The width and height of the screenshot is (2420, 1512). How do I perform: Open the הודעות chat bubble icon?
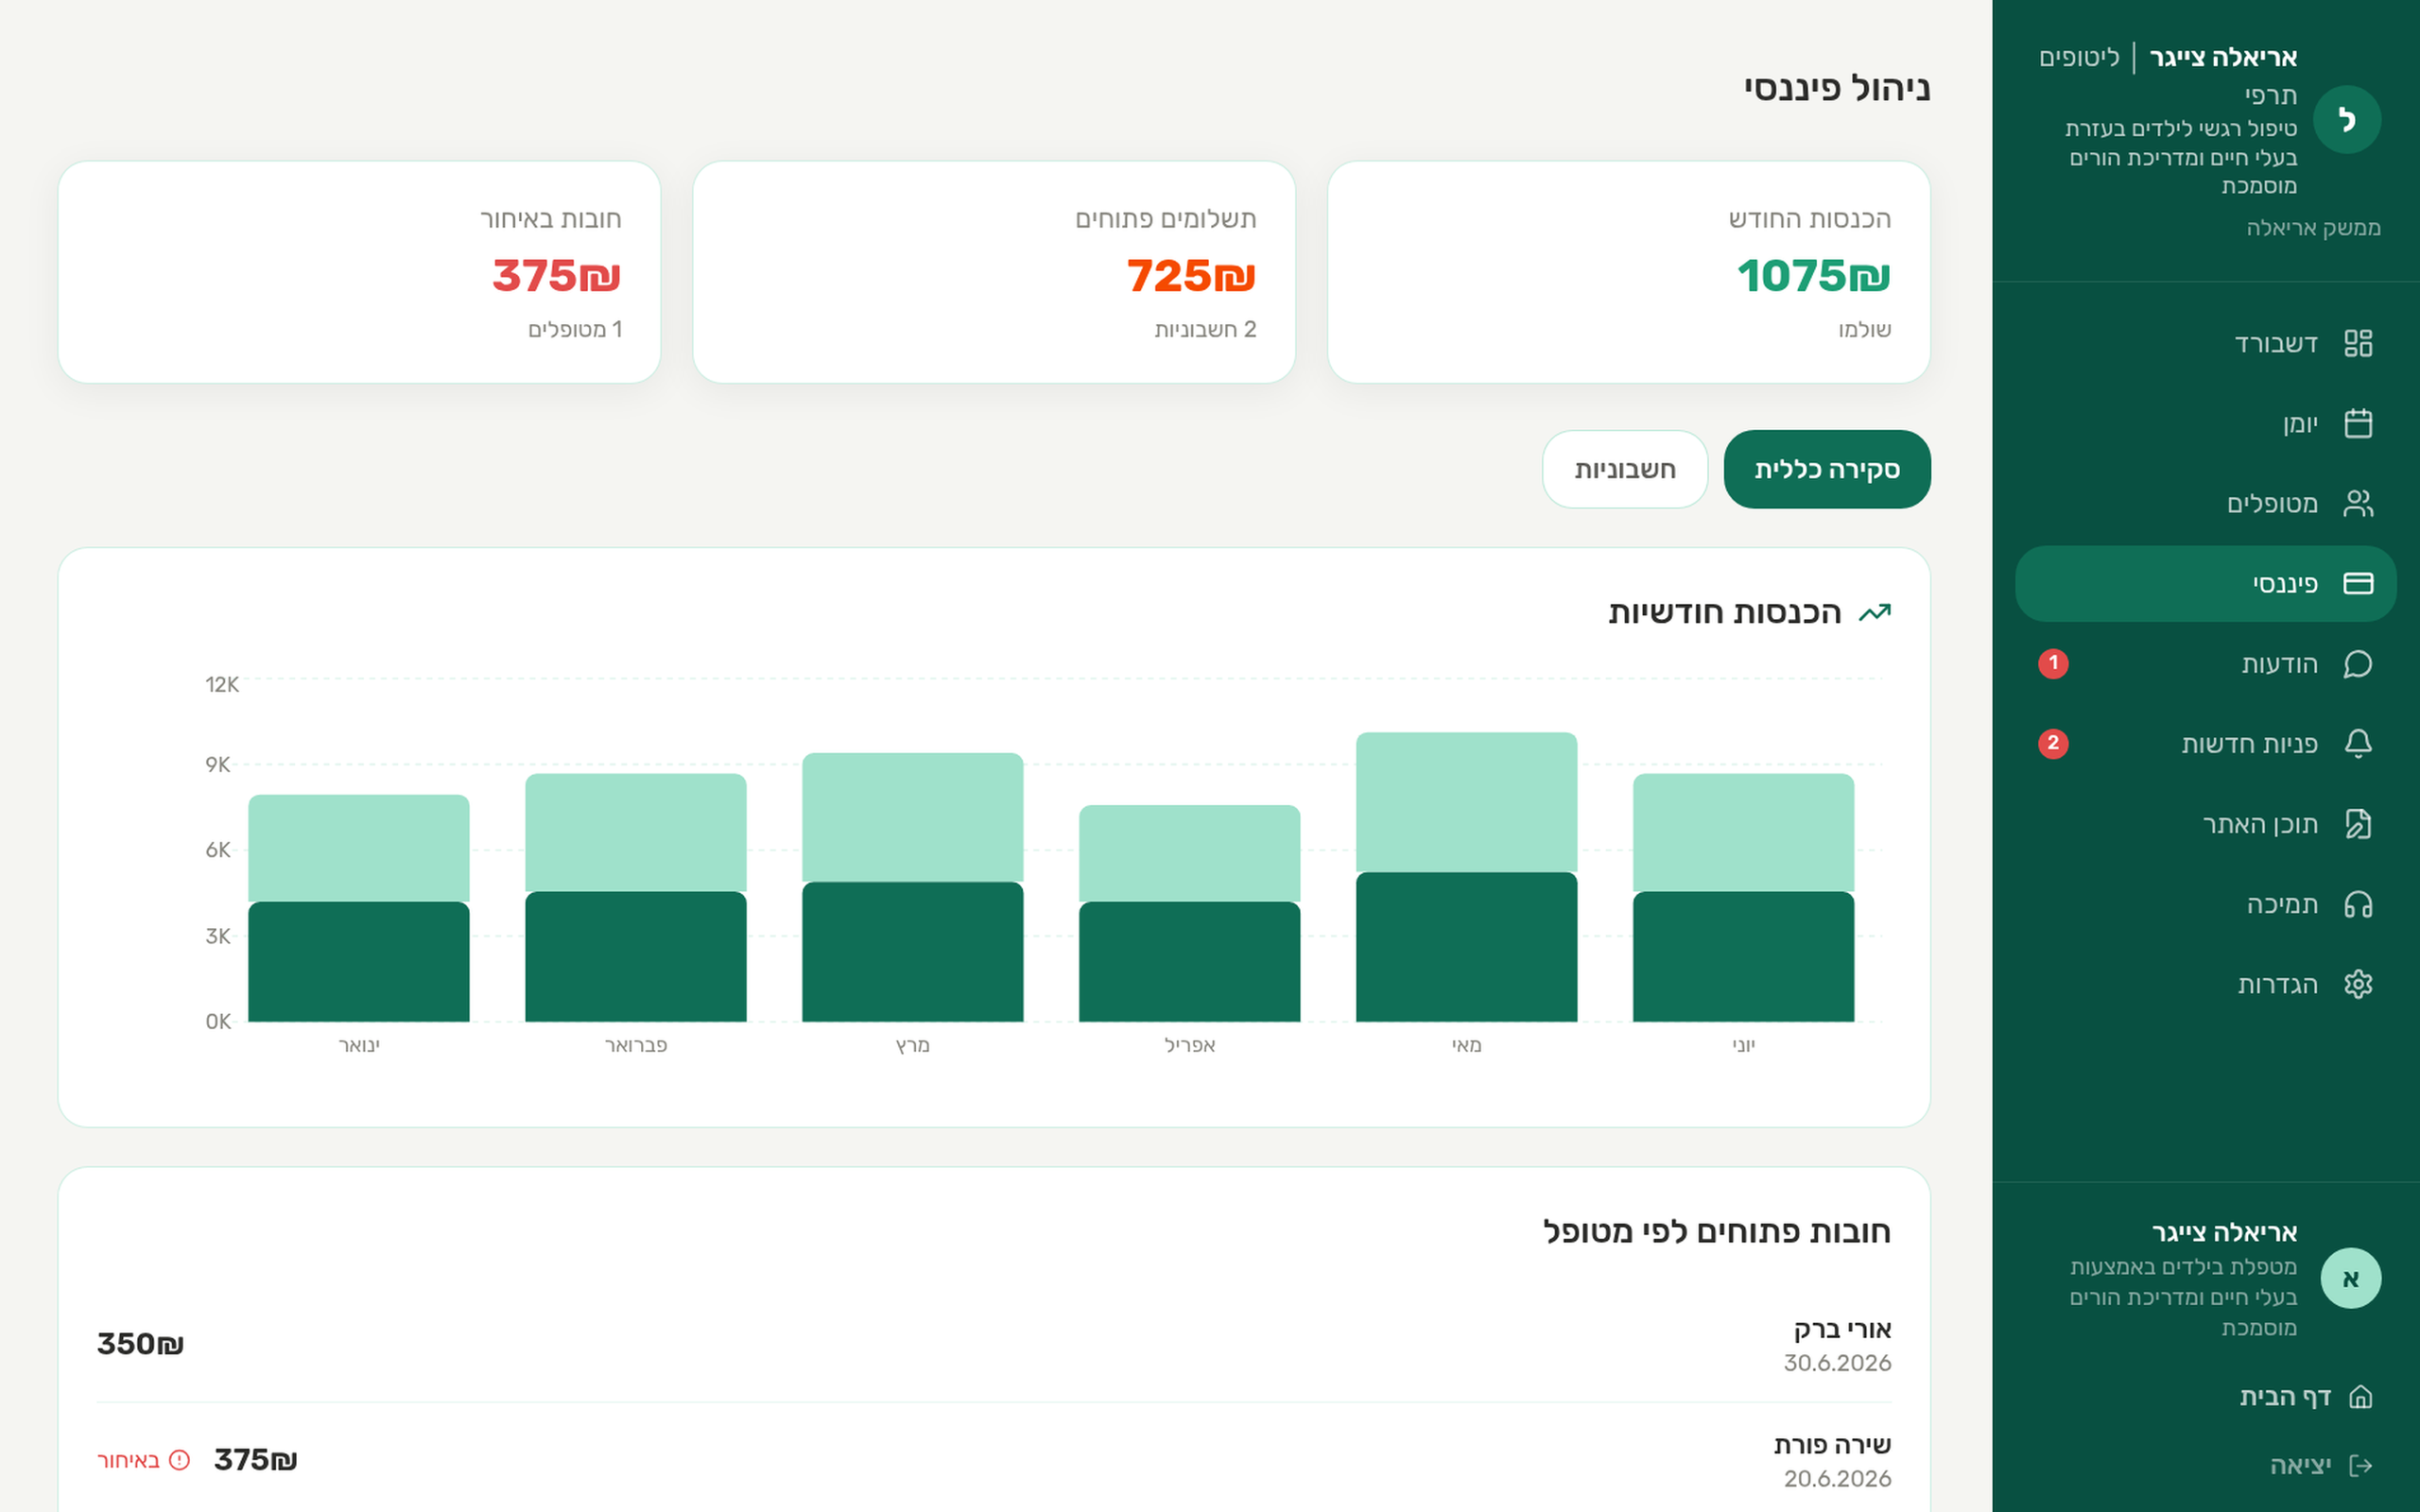click(x=2357, y=664)
